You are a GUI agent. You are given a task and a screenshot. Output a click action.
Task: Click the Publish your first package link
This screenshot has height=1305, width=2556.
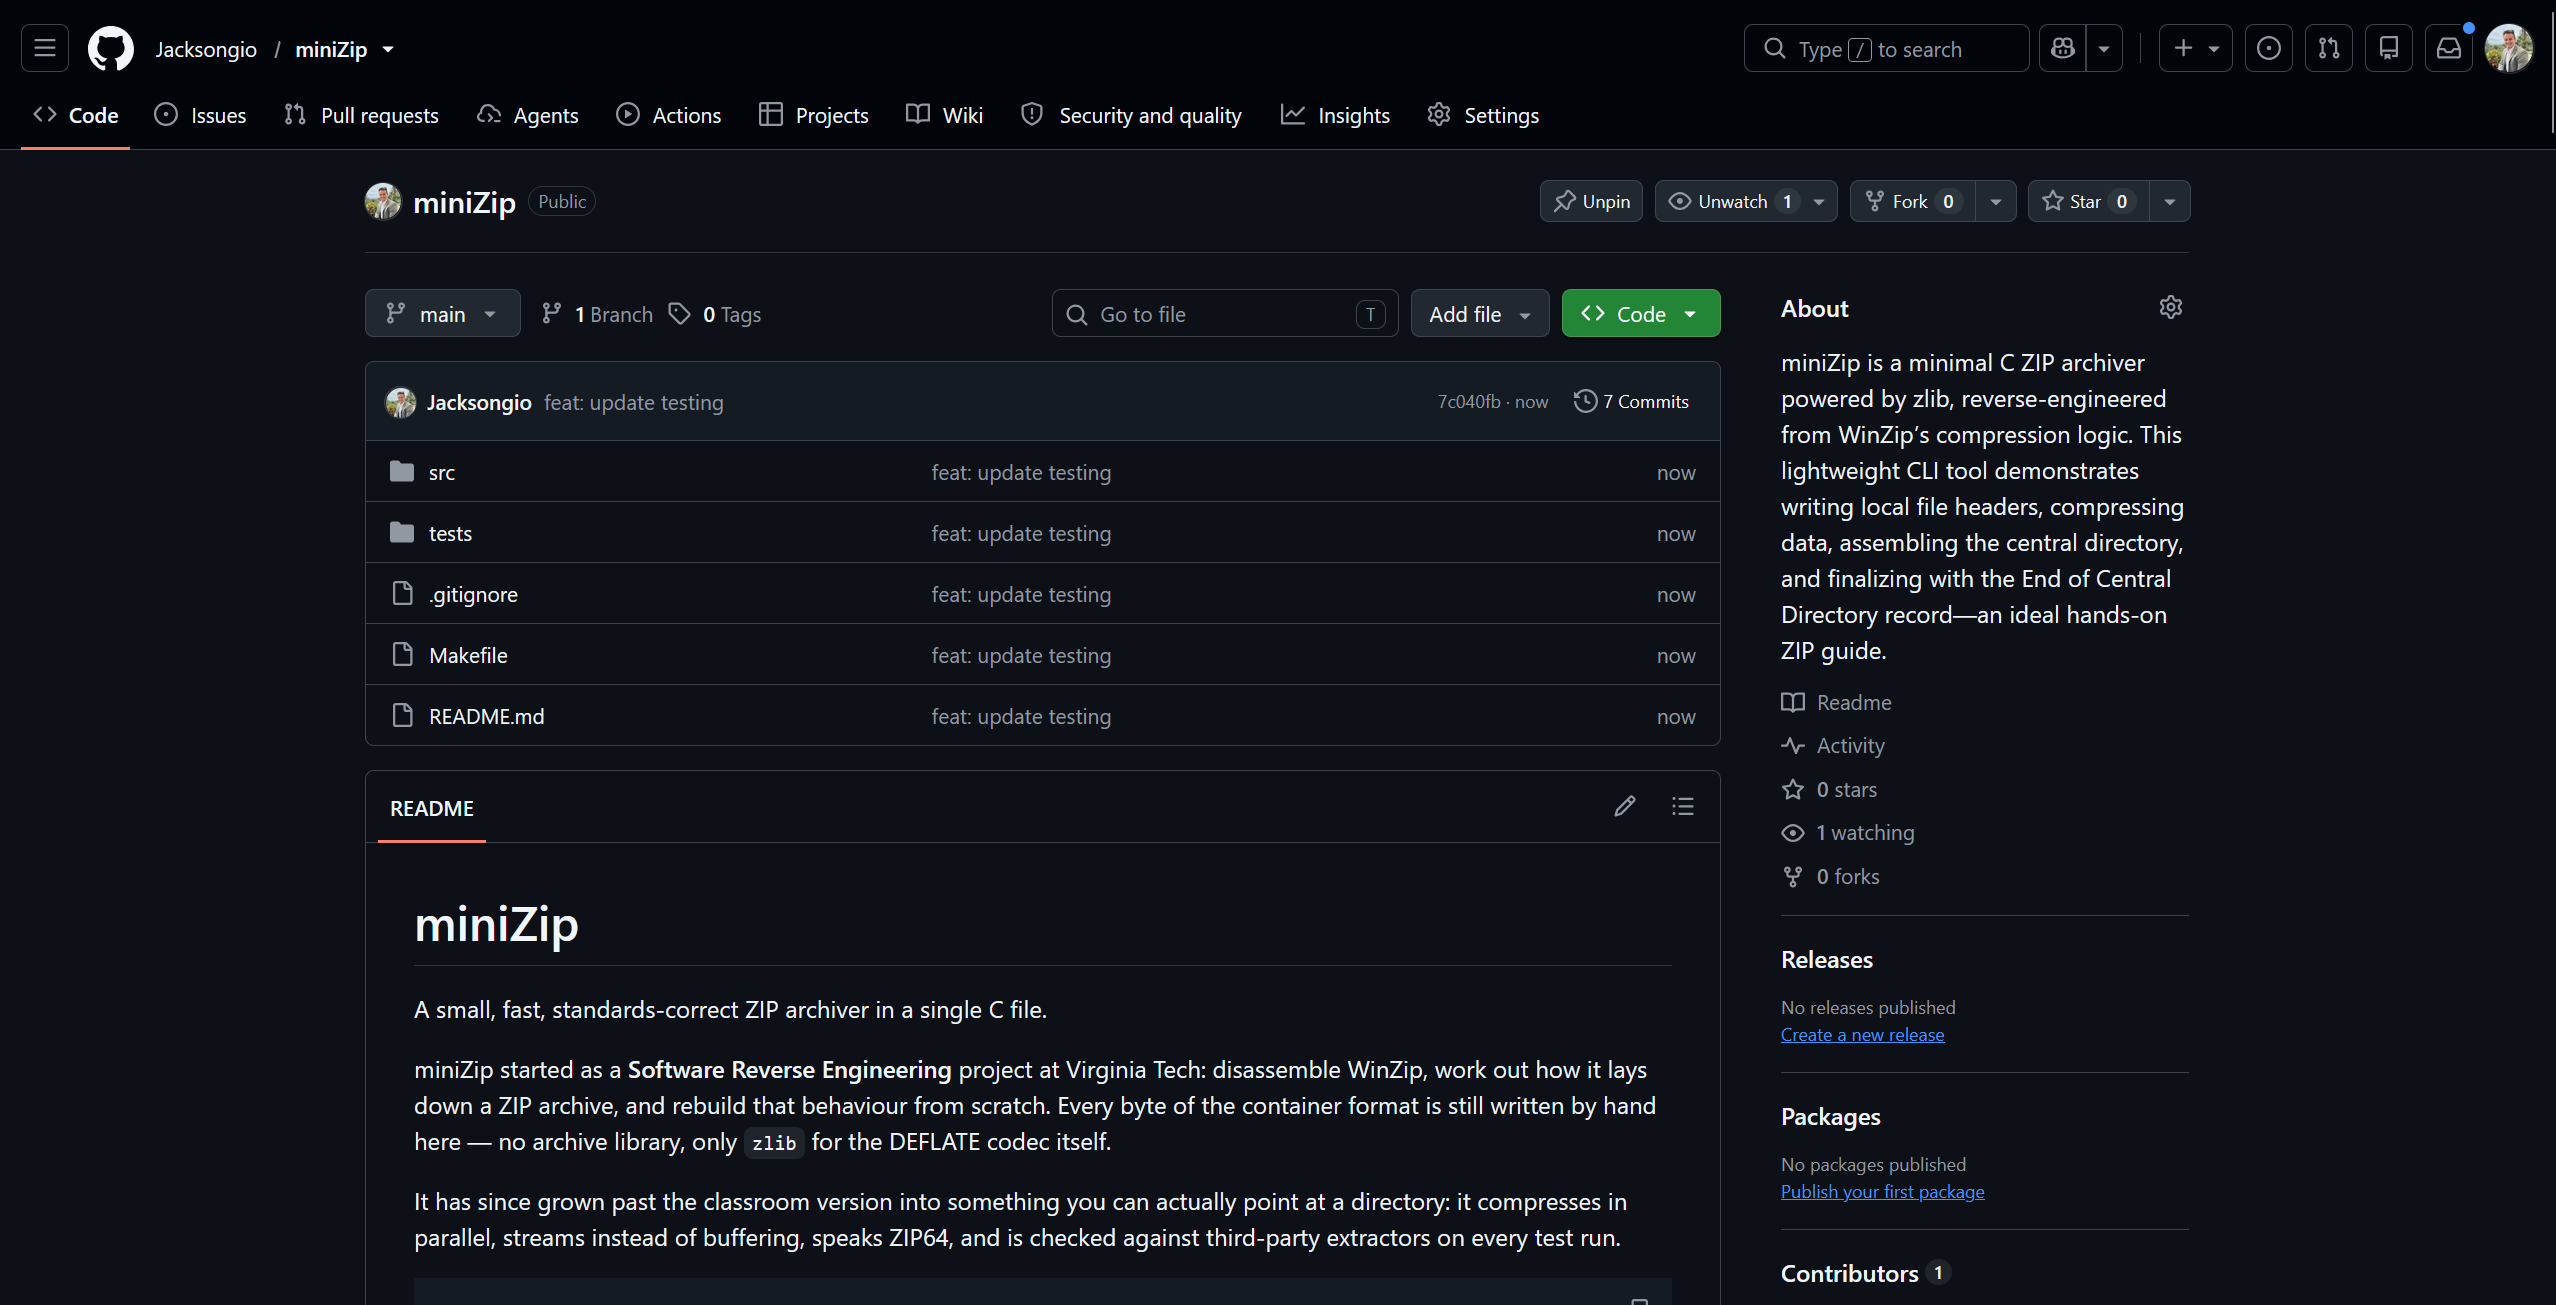click(x=1882, y=1191)
